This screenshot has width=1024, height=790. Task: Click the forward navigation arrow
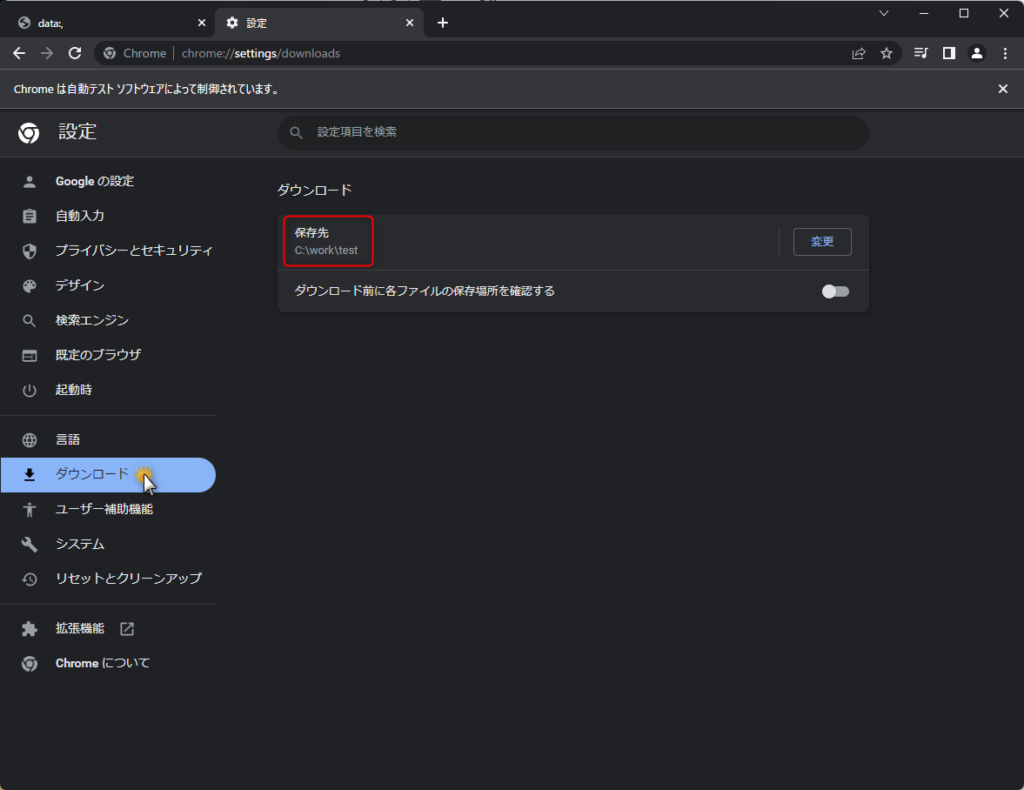point(47,54)
